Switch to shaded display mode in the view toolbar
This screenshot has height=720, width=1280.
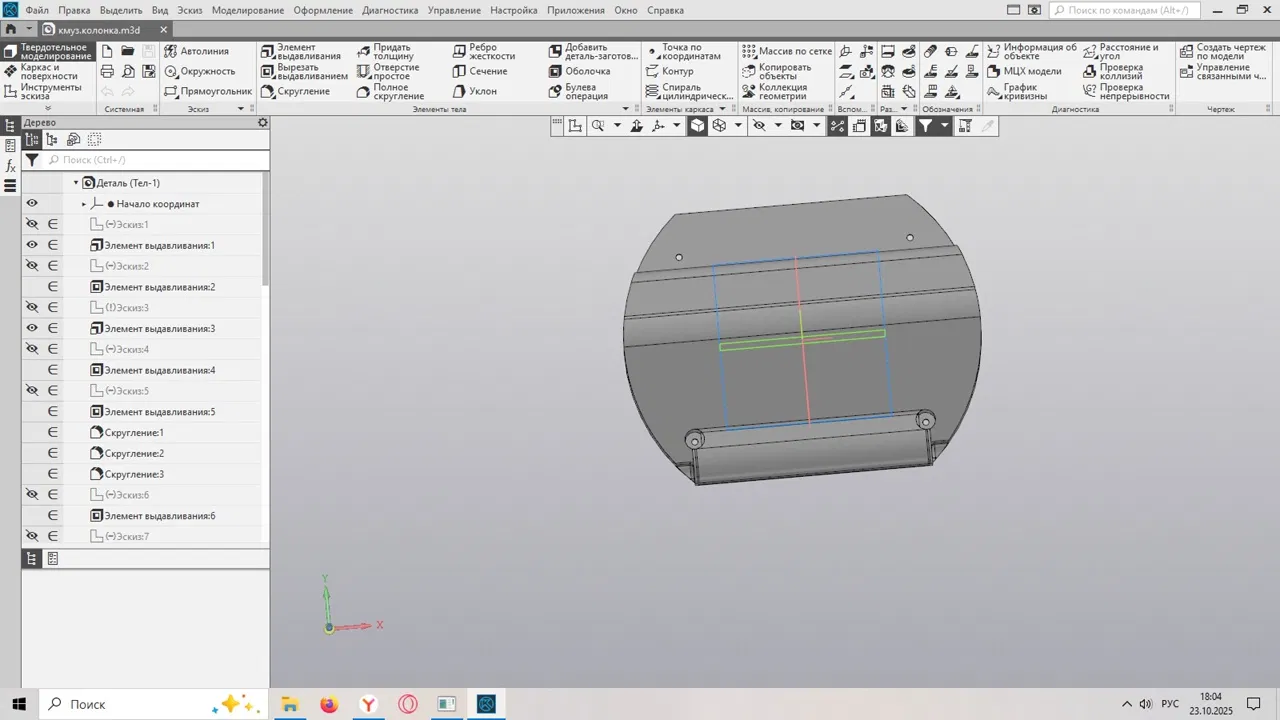(x=697, y=126)
